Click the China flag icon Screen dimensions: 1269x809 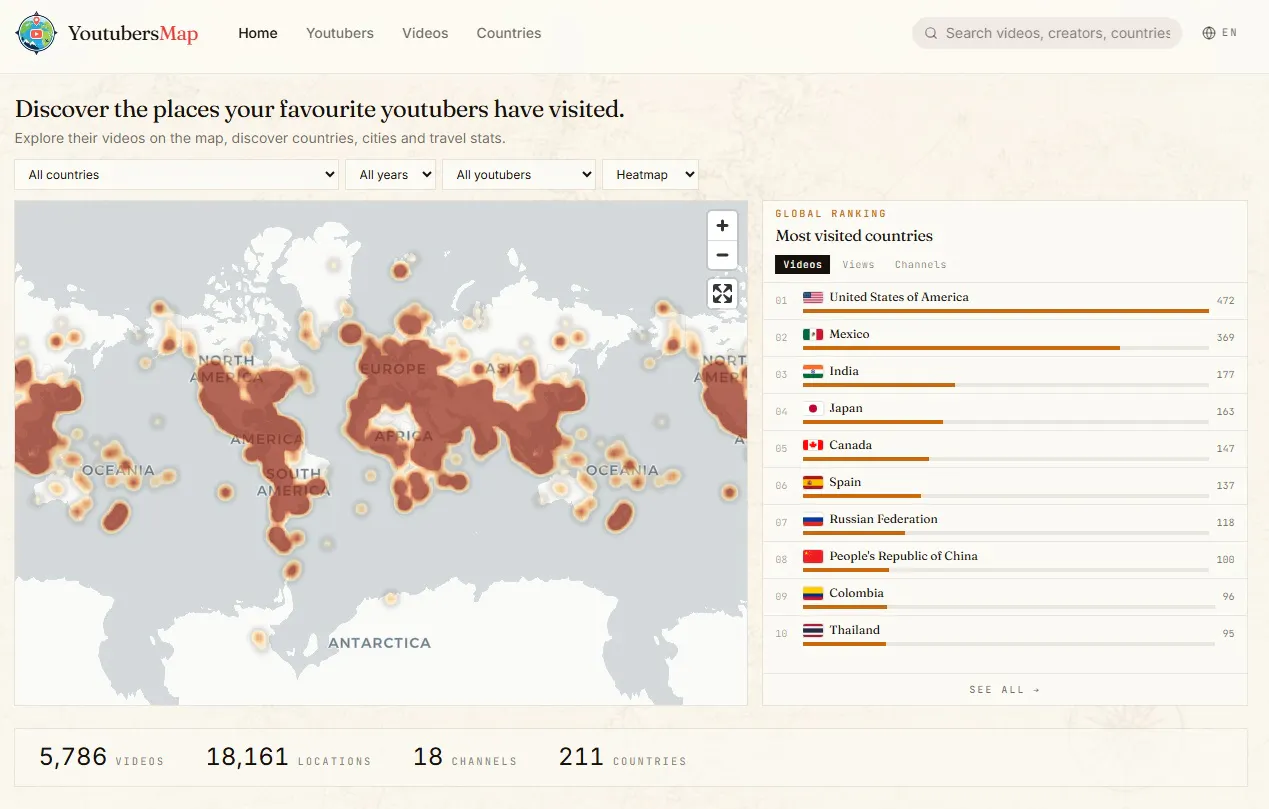pyautogui.click(x=813, y=556)
